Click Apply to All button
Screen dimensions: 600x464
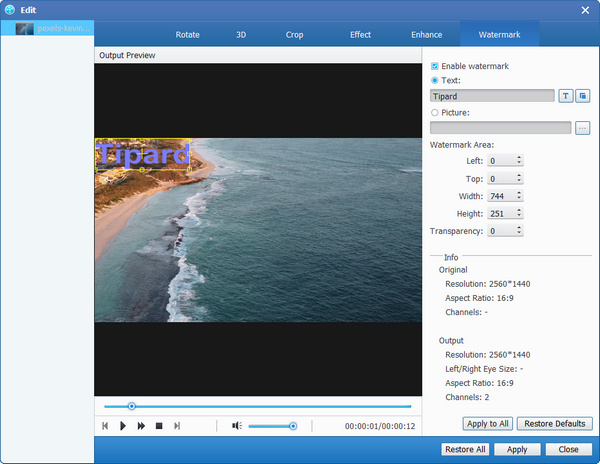[x=488, y=424]
